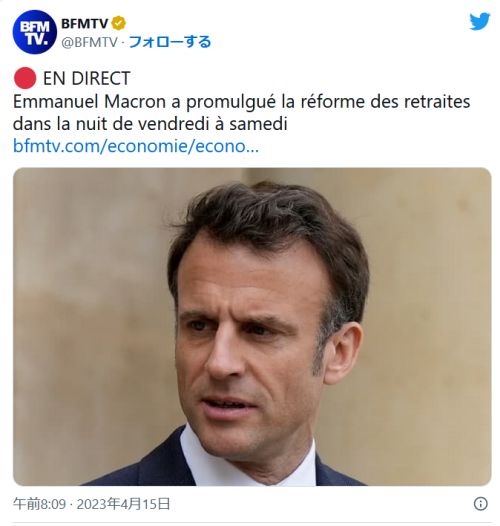Image resolution: width=500 pixels, height=526 pixels.
Task: Click the gold verified badge beside BFMTV
Action: point(118,23)
